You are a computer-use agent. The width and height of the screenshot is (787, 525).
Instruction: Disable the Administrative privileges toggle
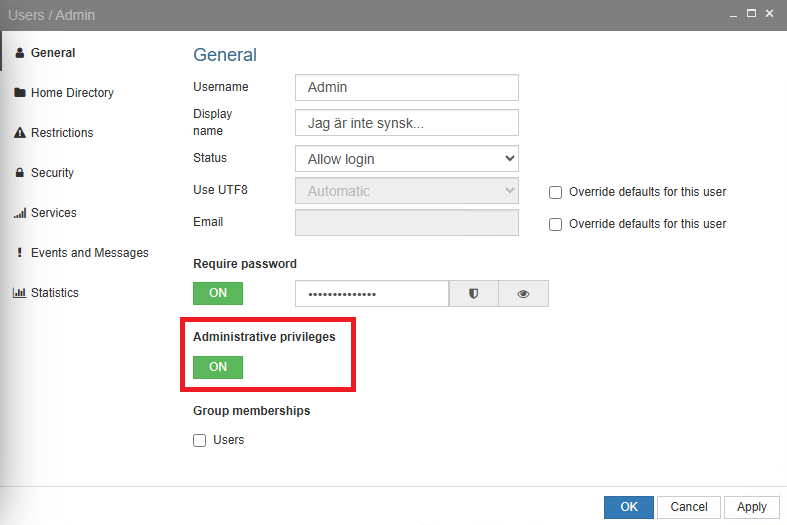pos(218,367)
